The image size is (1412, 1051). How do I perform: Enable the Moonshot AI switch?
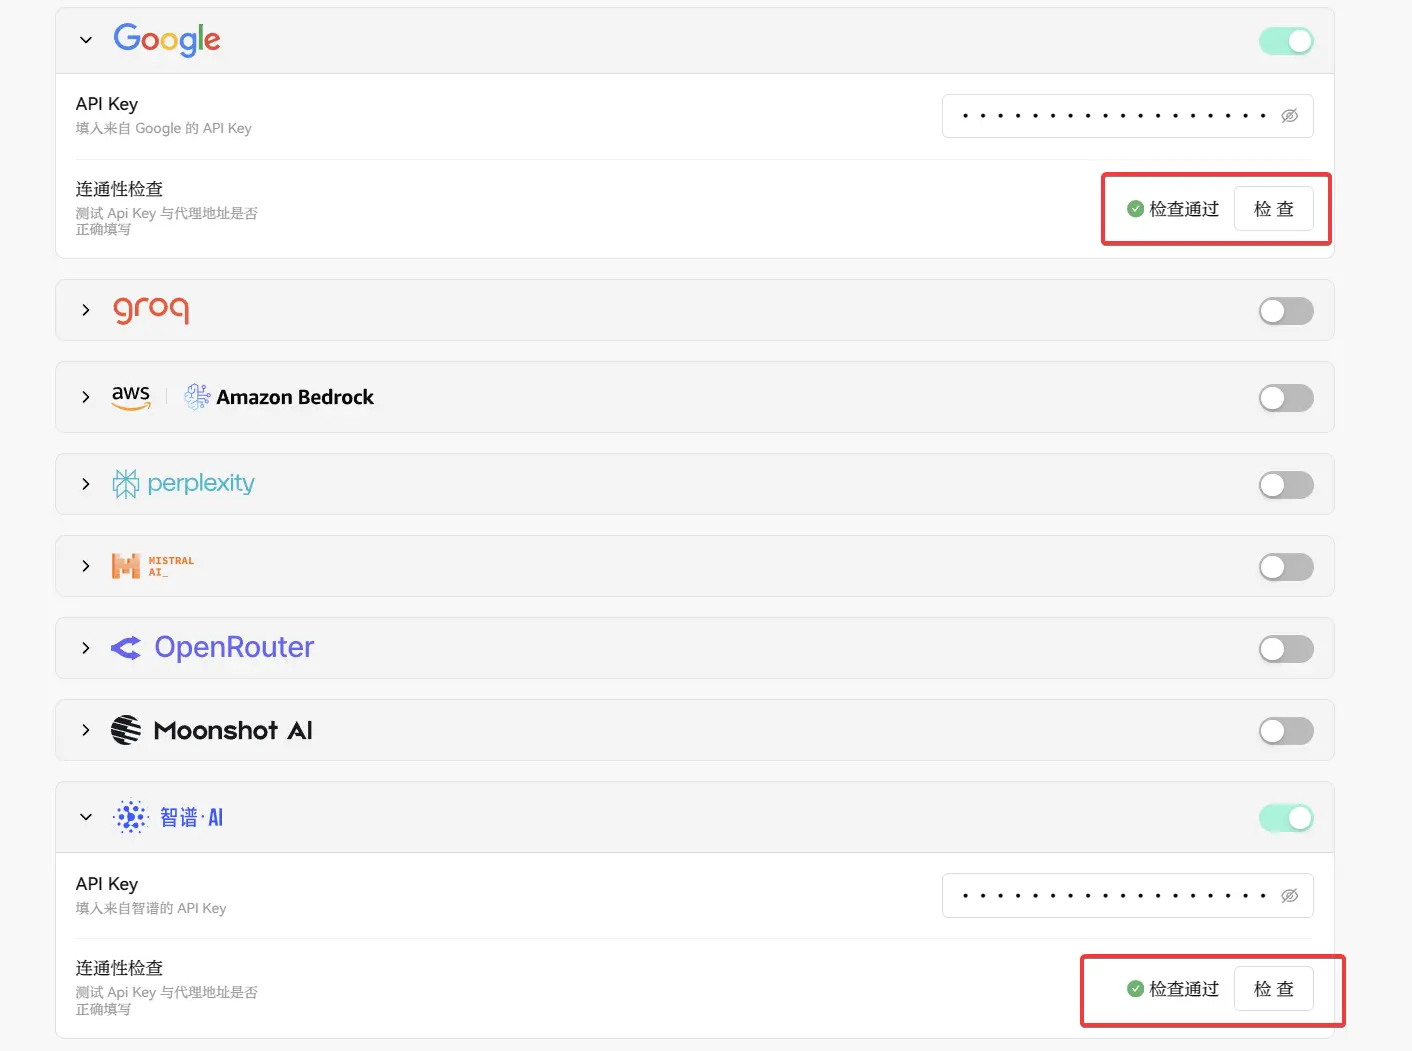point(1285,731)
